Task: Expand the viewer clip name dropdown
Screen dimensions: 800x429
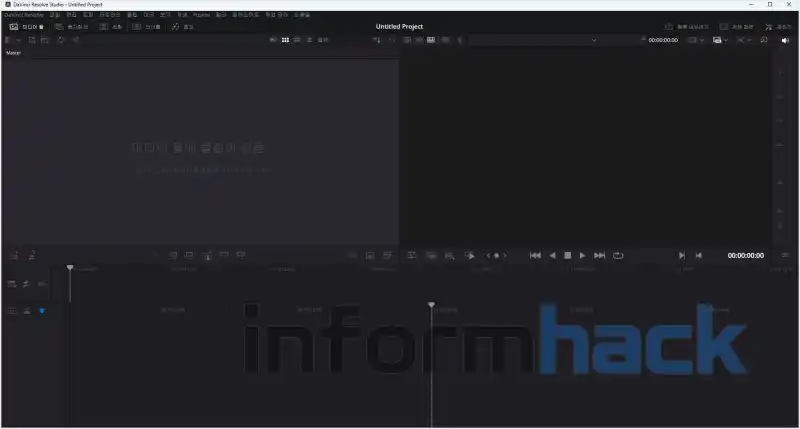Action: click(x=593, y=40)
